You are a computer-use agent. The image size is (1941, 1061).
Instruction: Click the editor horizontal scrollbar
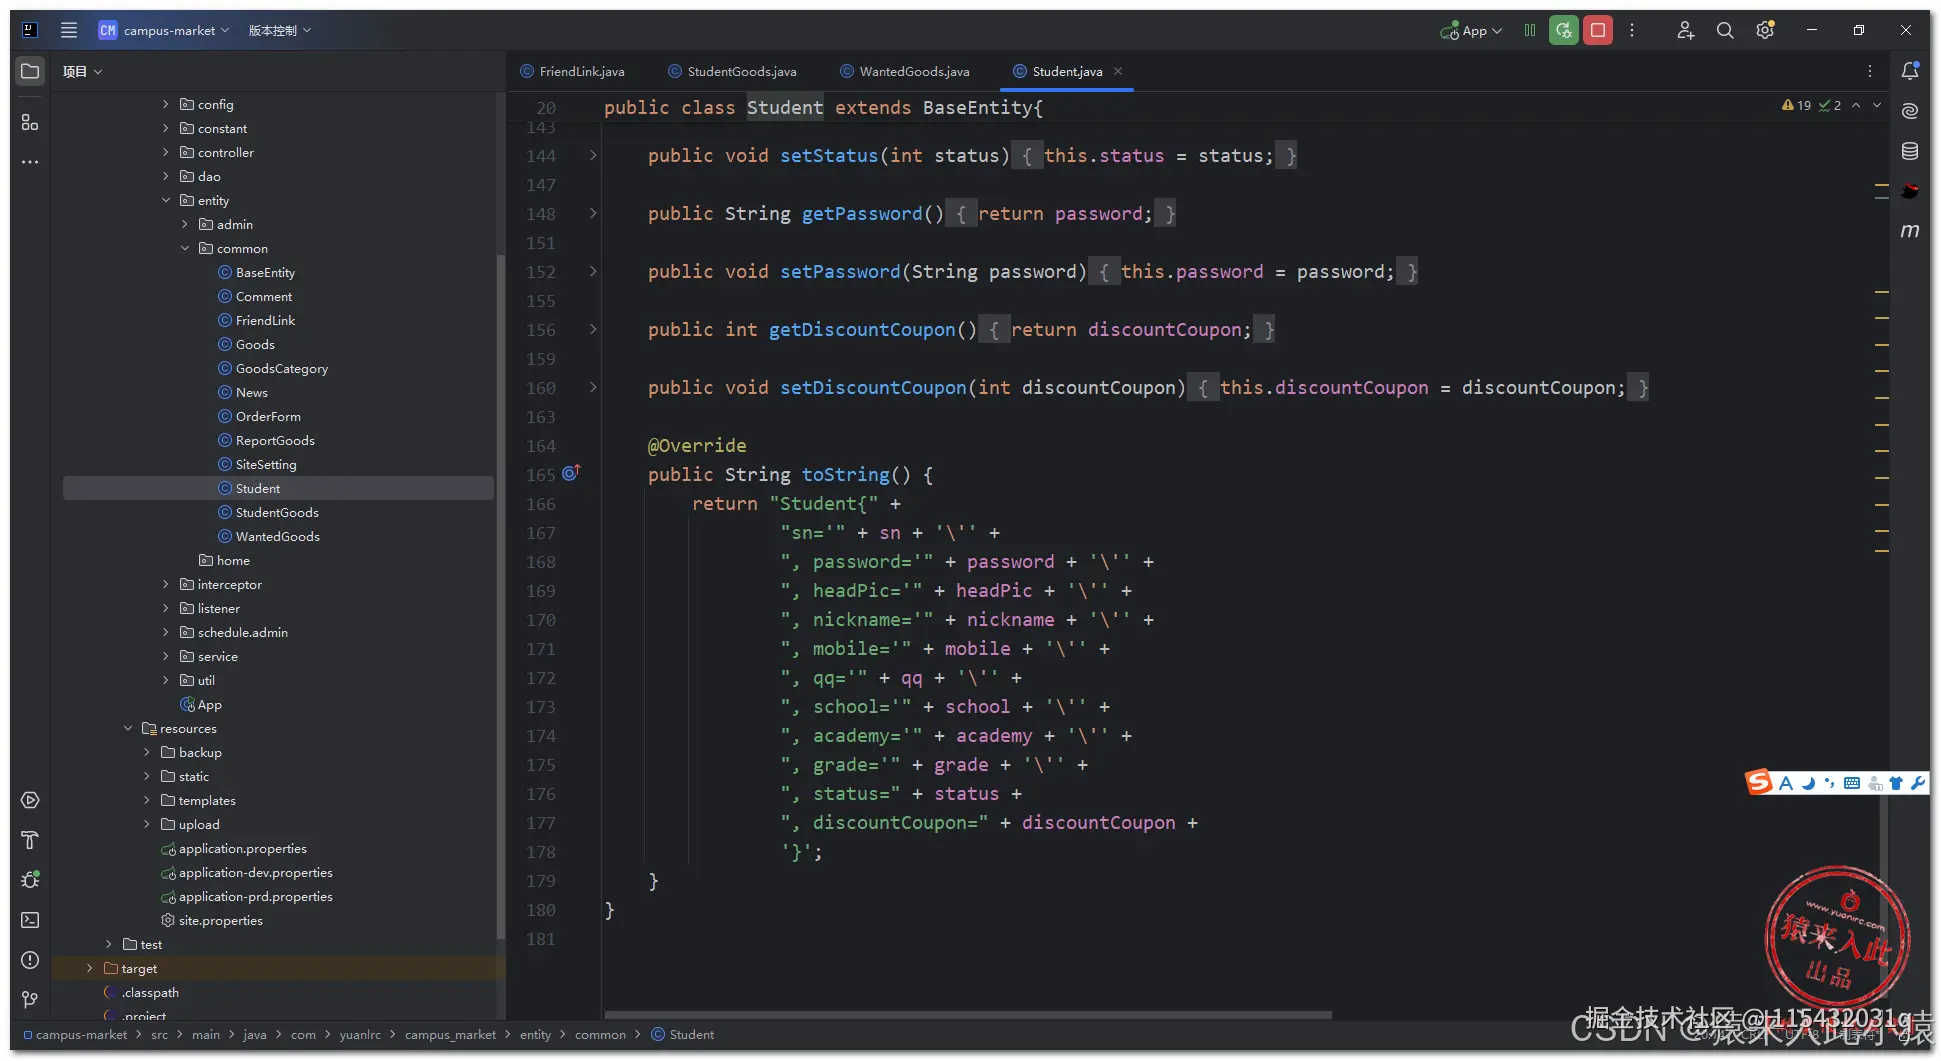[x=968, y=1015]
